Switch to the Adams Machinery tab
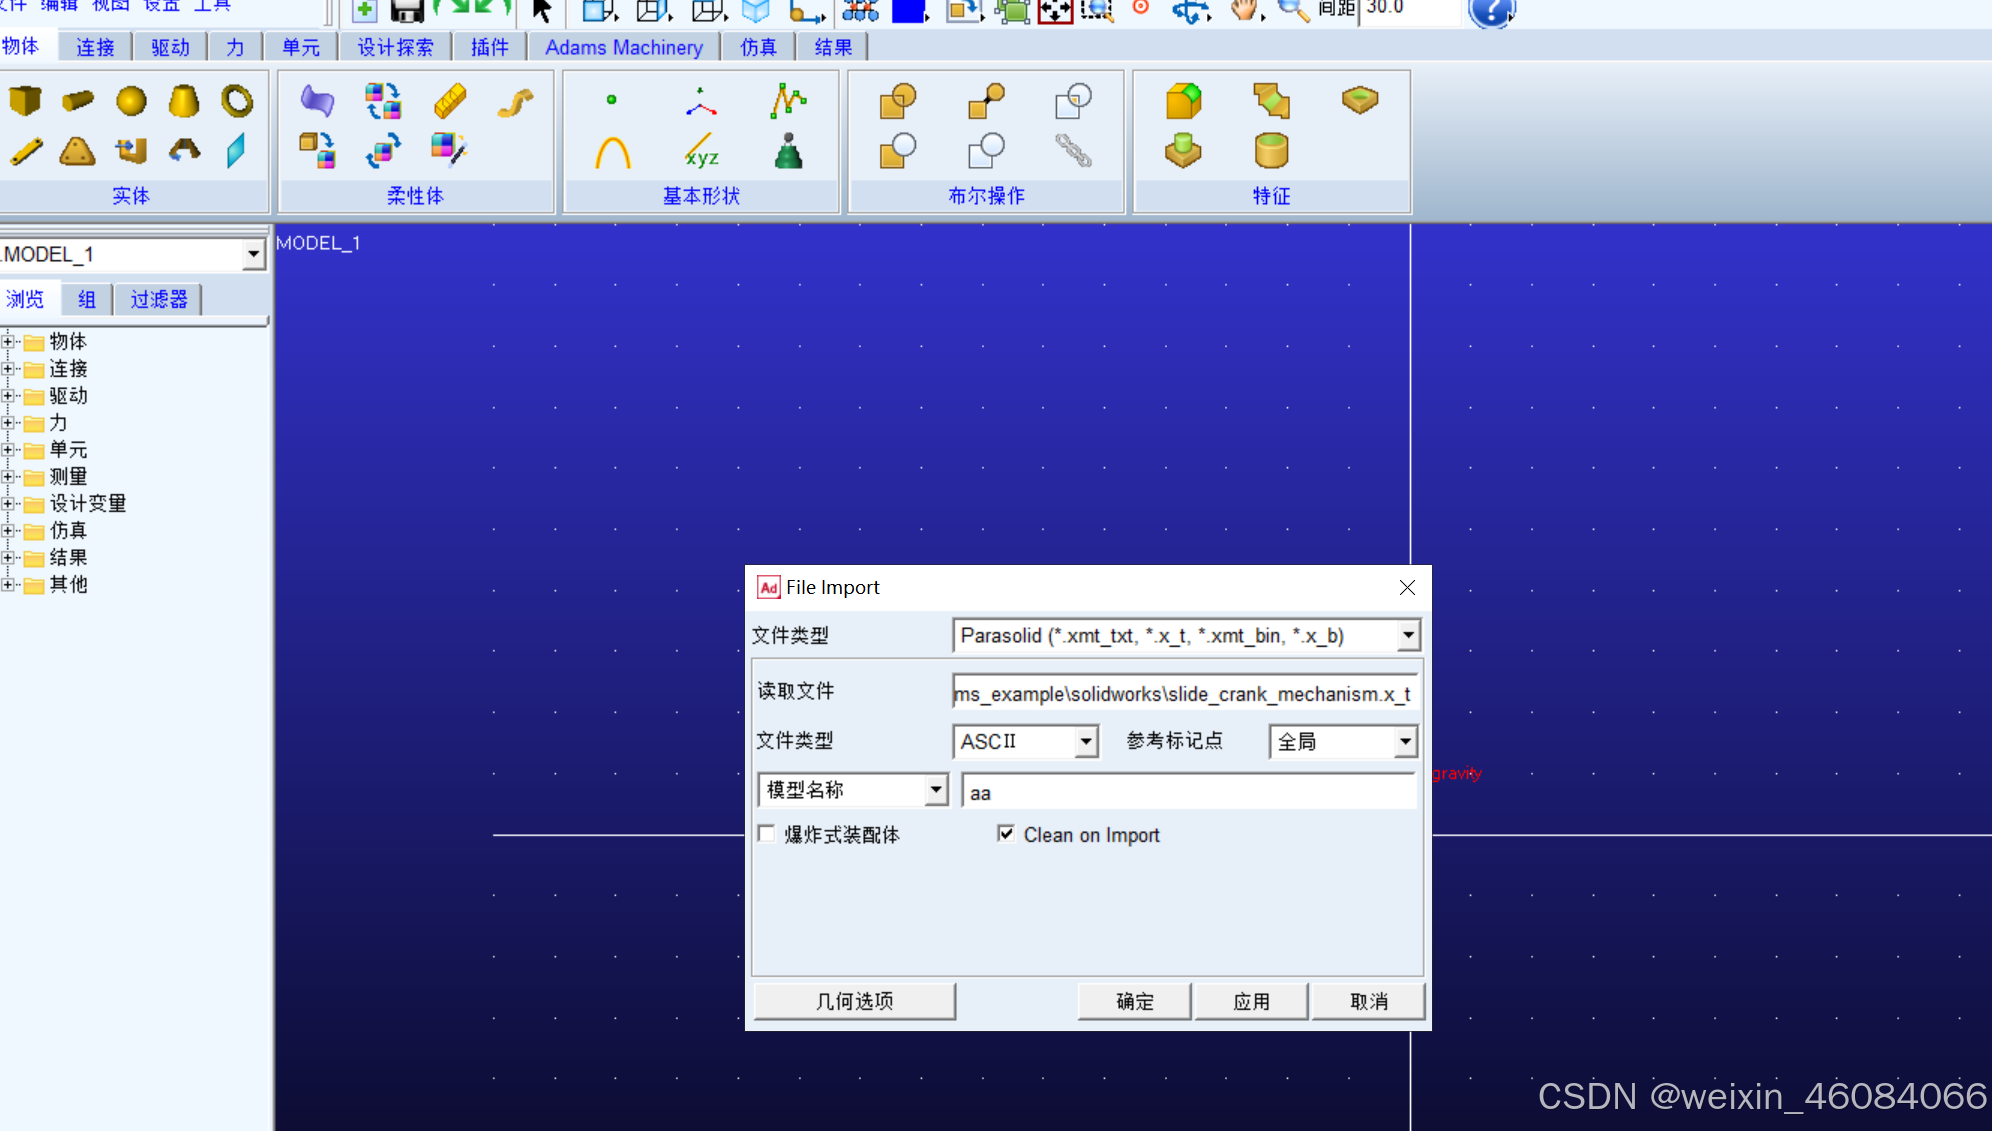The height and width of the screenshot is (1131, 1992). [x=623, y=47]
